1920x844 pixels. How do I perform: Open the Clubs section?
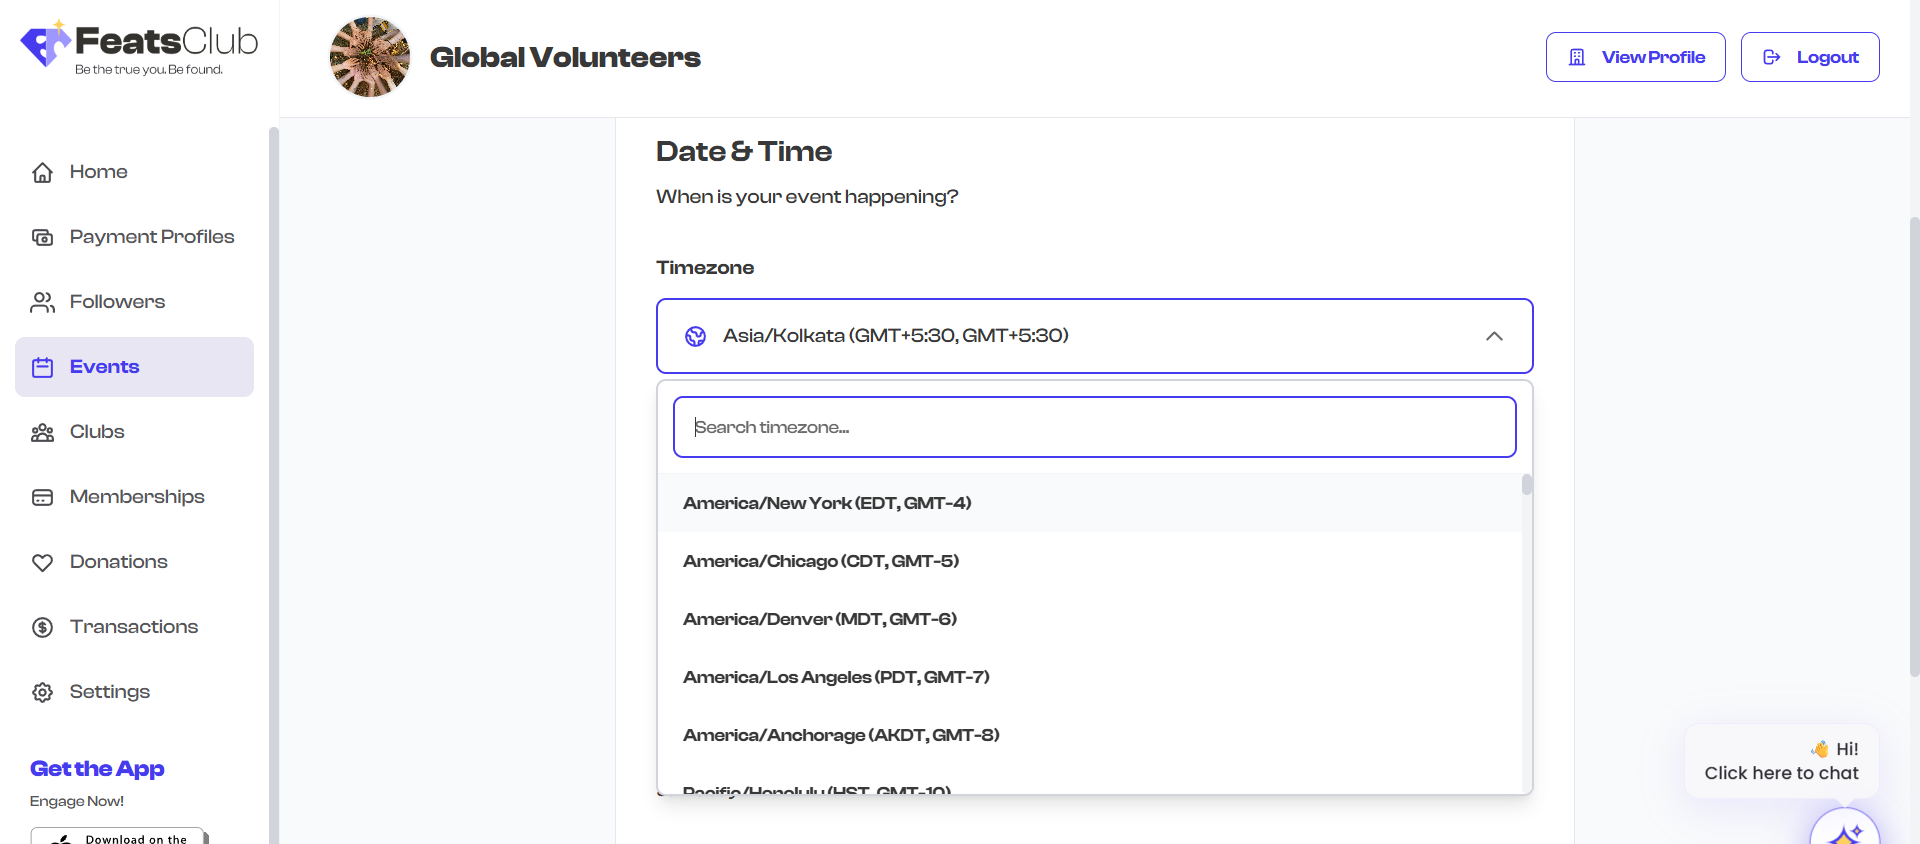click(x=135, y=432)
